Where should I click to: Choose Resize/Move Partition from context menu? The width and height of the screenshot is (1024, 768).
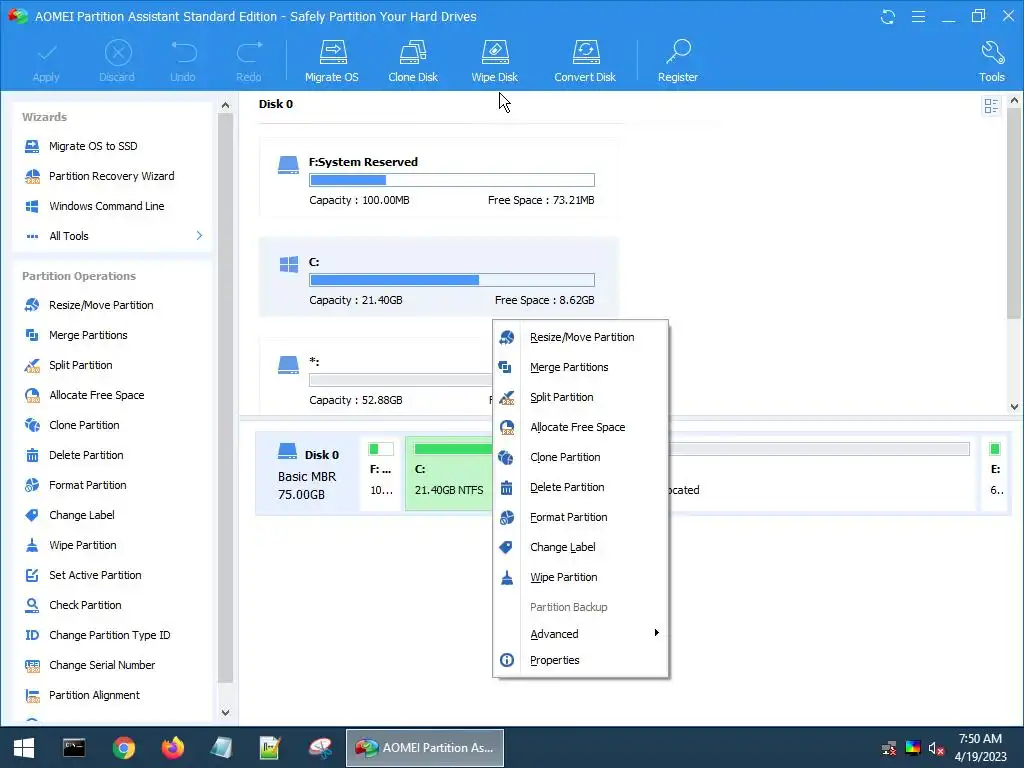580,337
